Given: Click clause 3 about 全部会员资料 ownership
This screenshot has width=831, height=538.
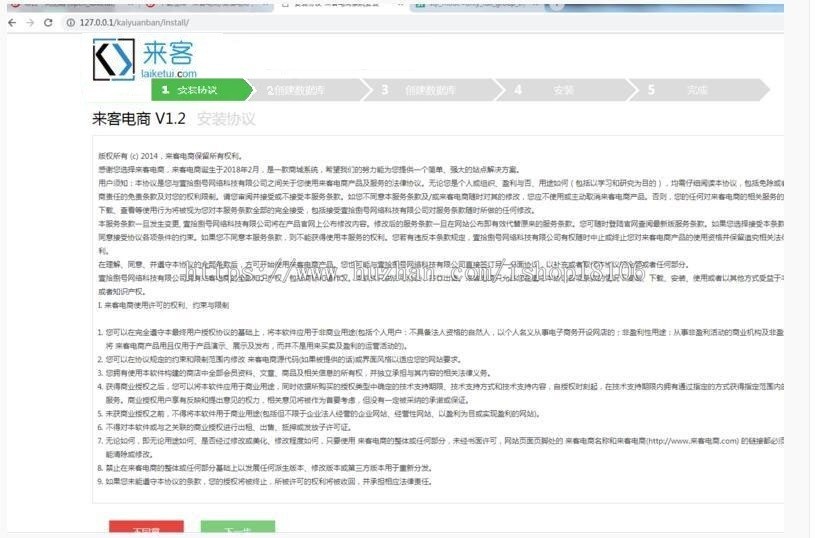Looking at the screenshot, I should [294, 373].
